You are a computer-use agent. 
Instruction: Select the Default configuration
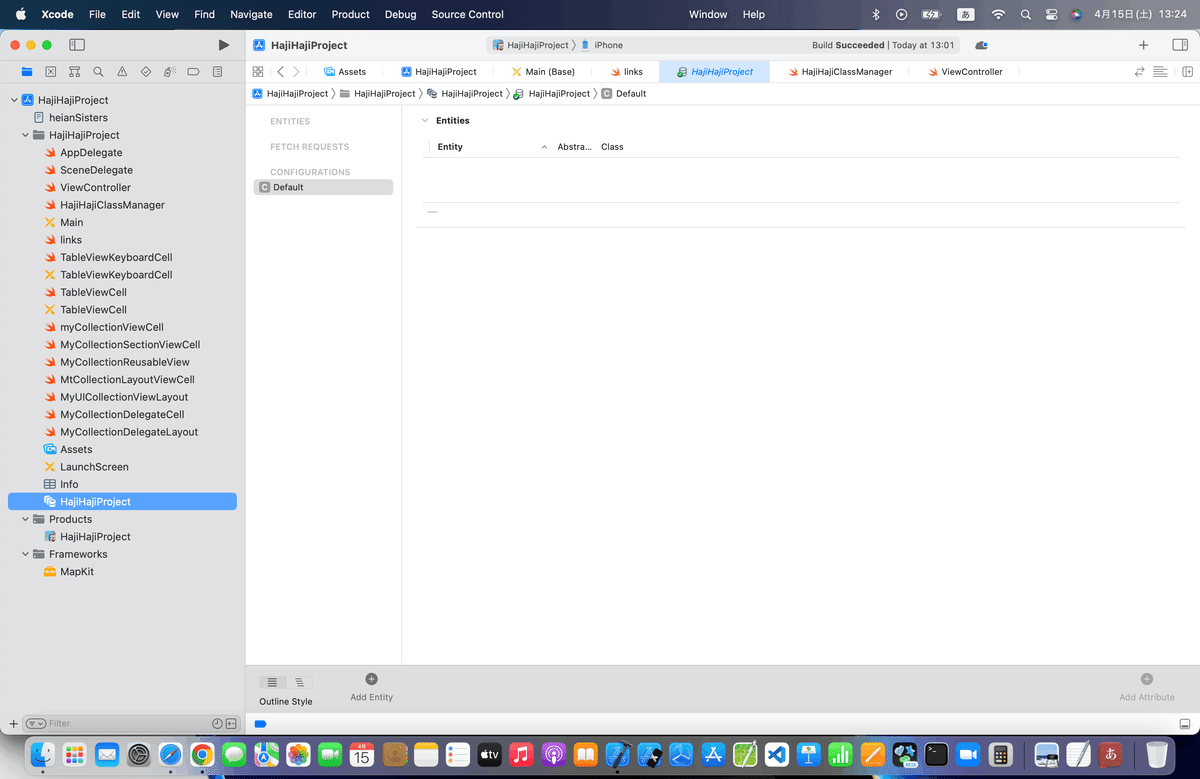(x=323, y=187)
